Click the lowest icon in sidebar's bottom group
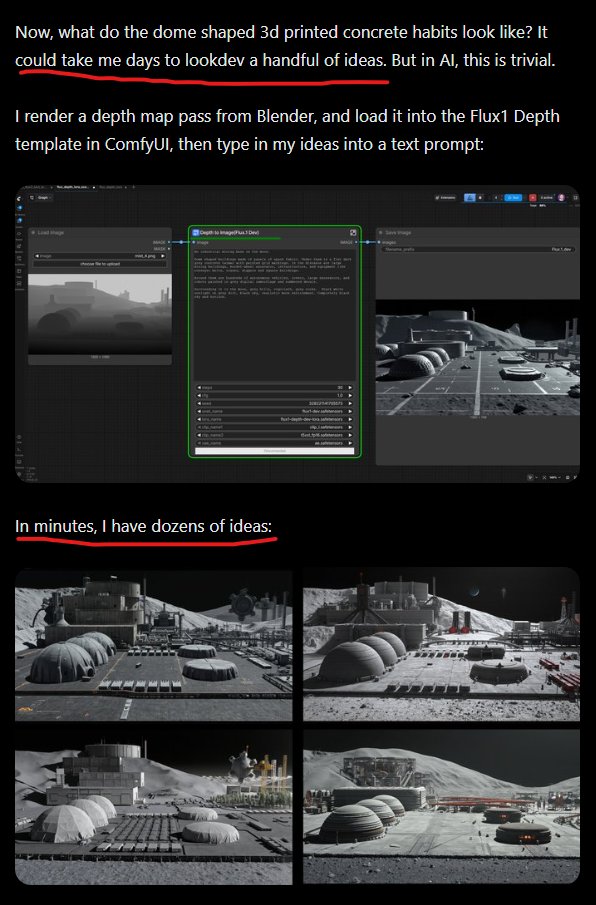The image size is (596, 905). [x=19, y=474]
